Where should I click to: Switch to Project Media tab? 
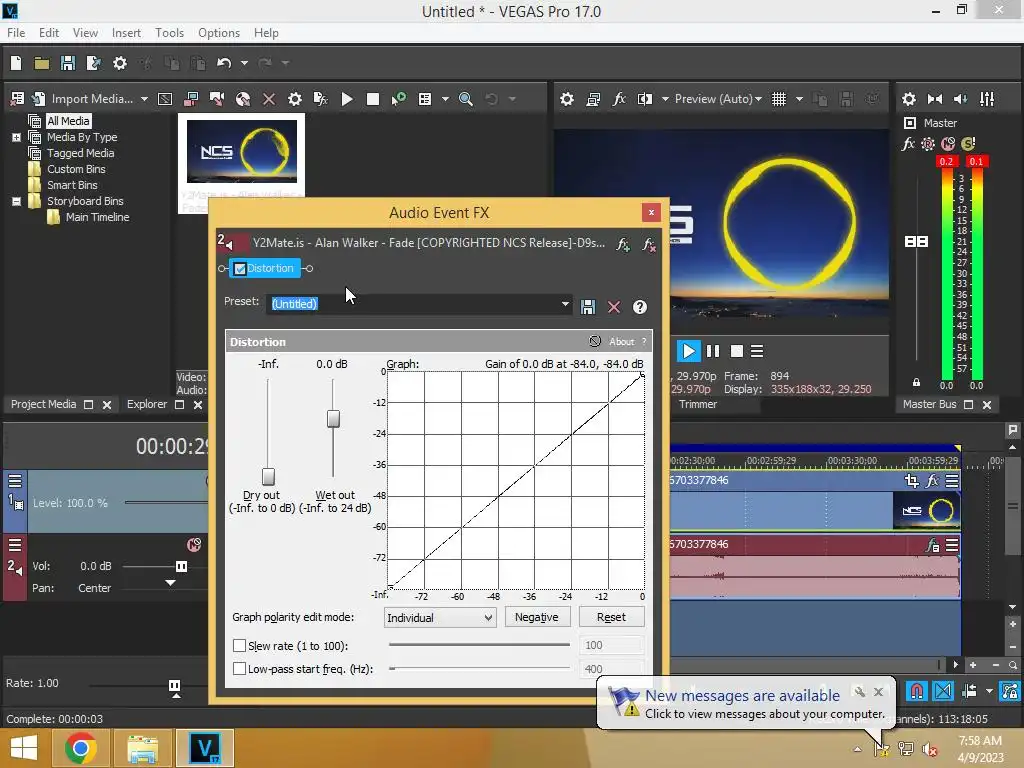pyautogui.click(x=43, y=404)
